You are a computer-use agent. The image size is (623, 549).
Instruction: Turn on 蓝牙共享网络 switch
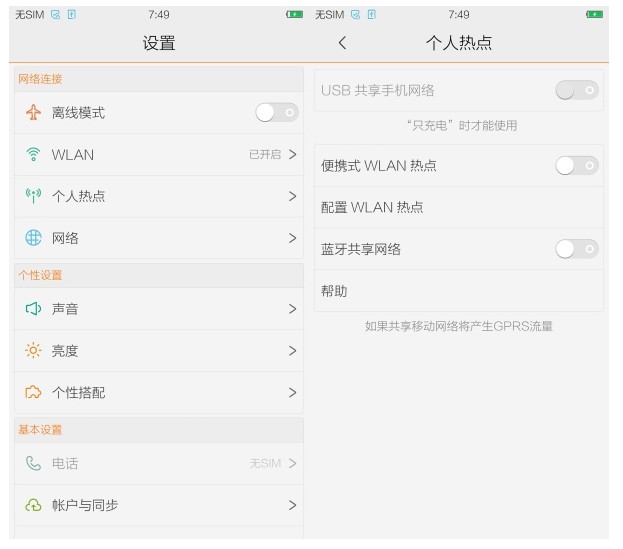(576, 249)
